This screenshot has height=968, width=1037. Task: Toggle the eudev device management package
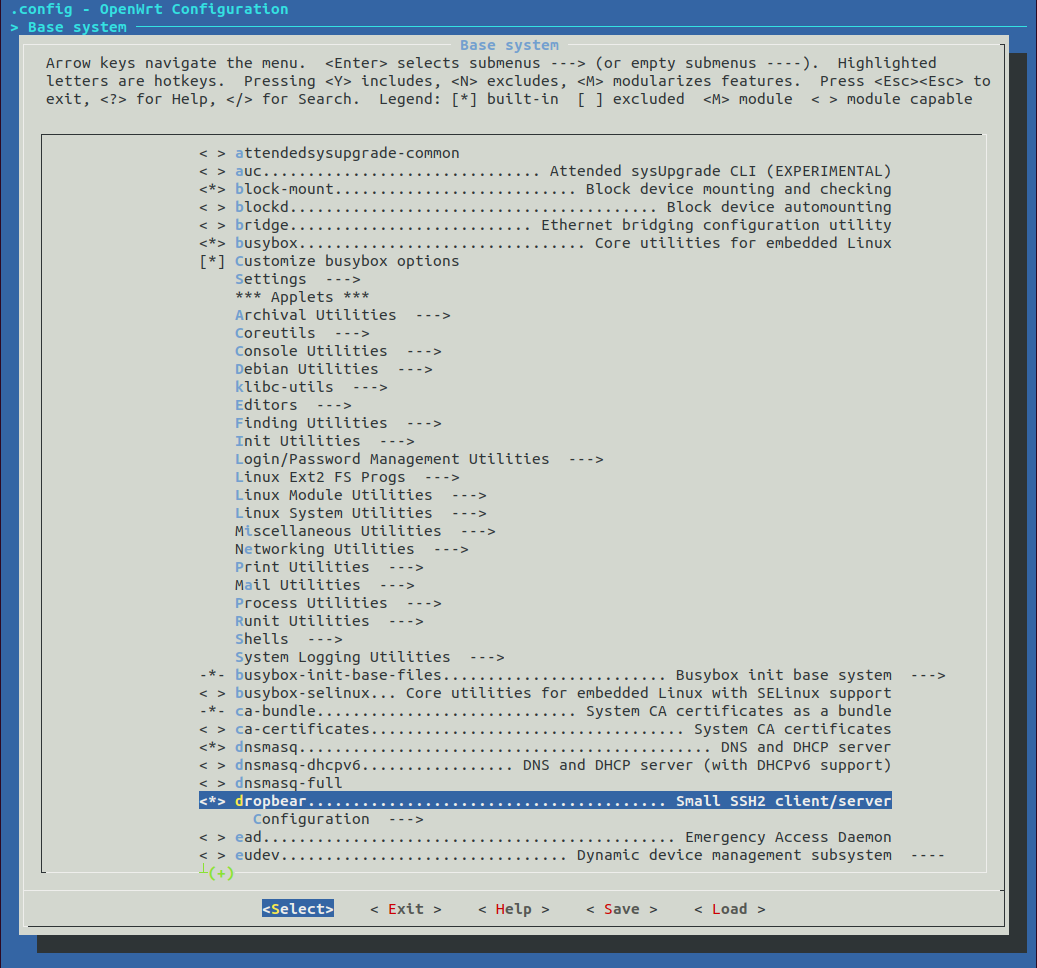tap(571, 855)
